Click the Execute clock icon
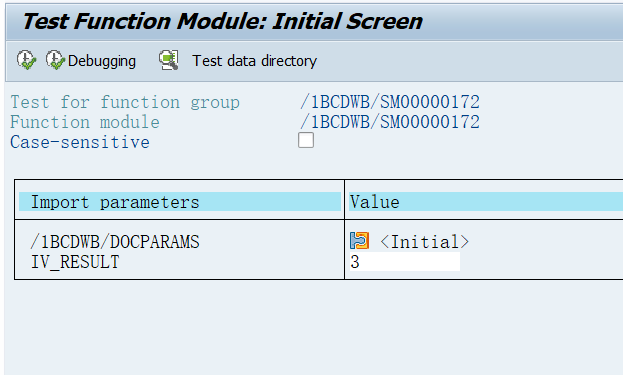Screen dimensions: 623x375 pyautogui.click(x=26, y=60)
